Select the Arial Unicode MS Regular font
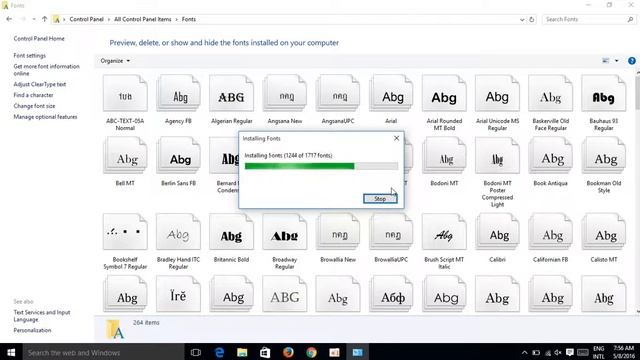The width and height of the screenshot is (640, 360). (x=497, y=93)
